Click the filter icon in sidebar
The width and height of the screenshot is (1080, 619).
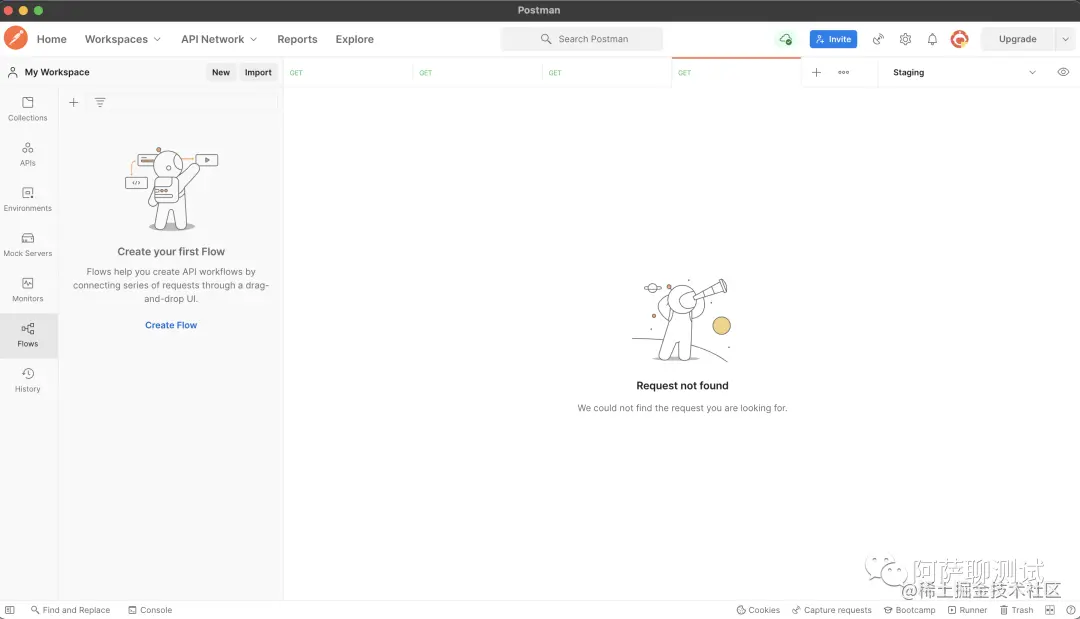(100, 103)
